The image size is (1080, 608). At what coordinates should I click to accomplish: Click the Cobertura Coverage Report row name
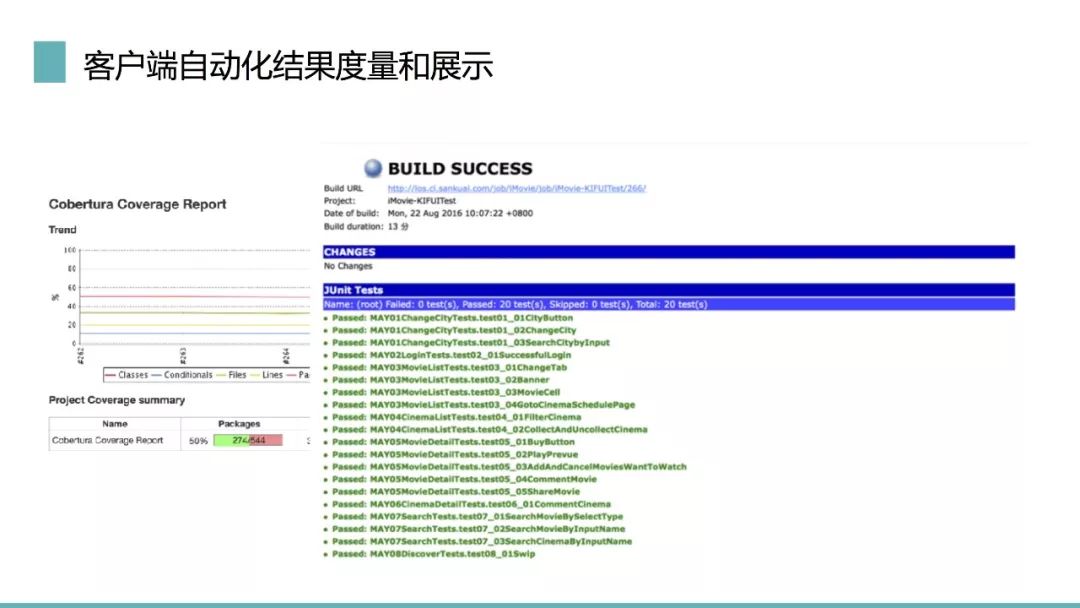107,440
